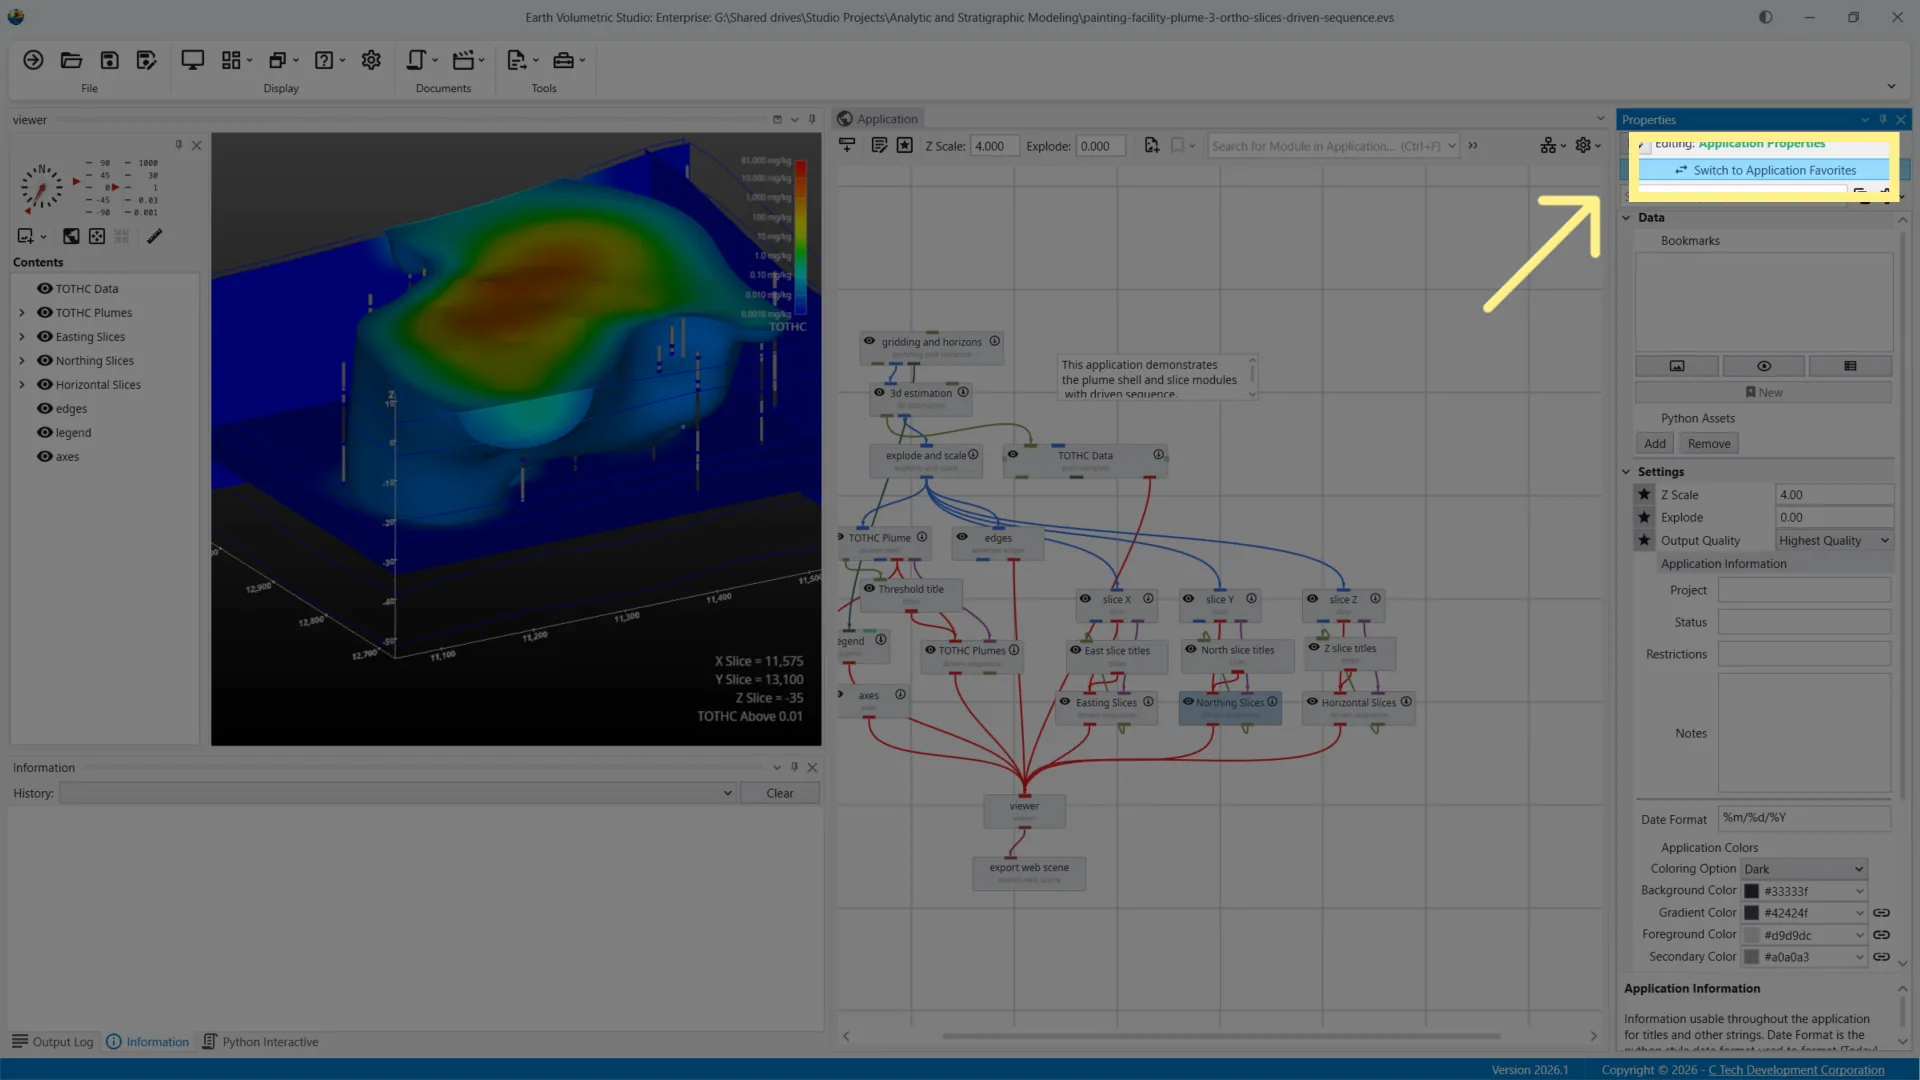Toggle theme contrast icon in title bar
Image resolution: width=1920 pixels, height=1080 pixels.
[x=1766, y=17]
